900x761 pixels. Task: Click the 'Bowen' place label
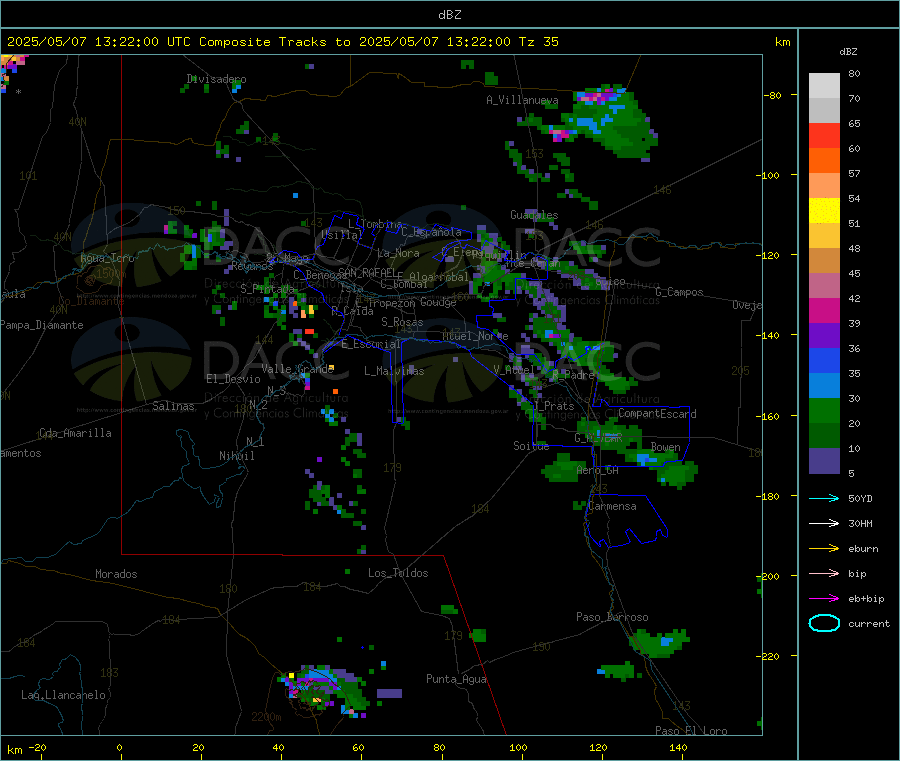point(665,446)
